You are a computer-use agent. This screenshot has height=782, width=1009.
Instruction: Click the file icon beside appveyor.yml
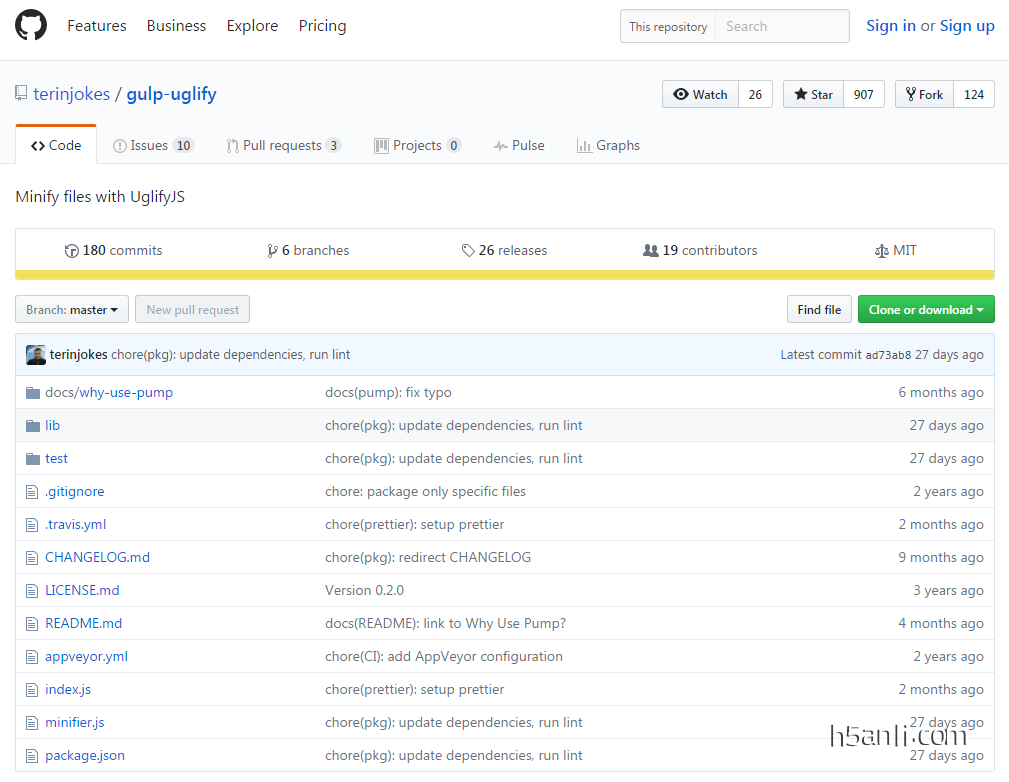(x=32, y=656)
